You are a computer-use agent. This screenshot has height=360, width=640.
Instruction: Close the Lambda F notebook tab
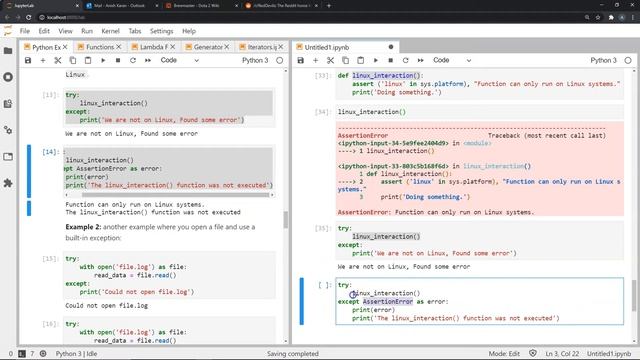pos(173,47)
